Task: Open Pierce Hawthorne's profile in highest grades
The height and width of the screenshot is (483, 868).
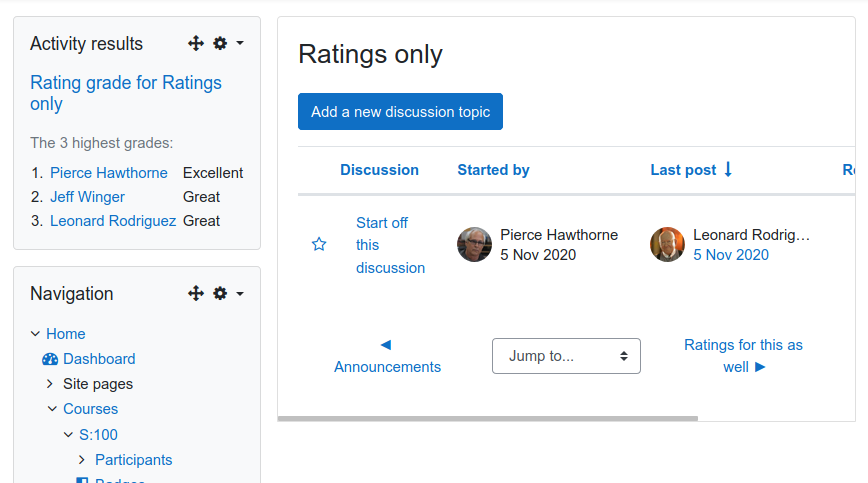Action: click(x=108, y=173)
